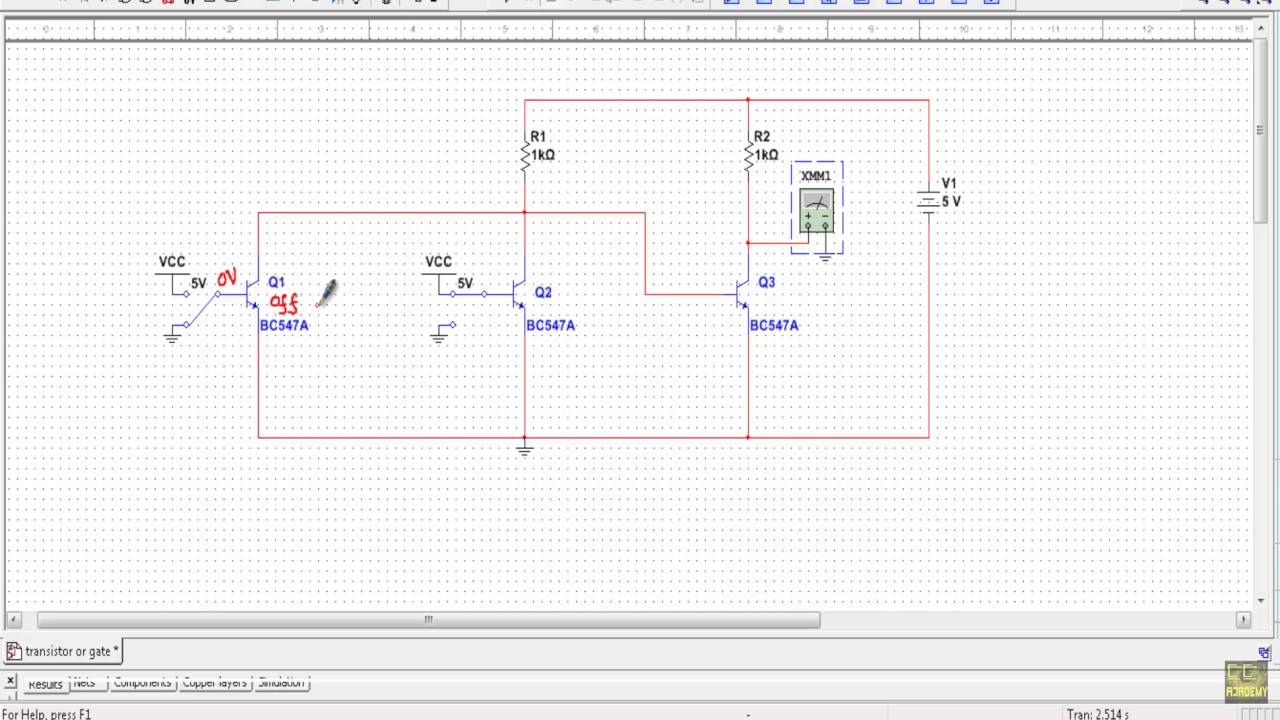Click the vertical scrollbar up arrow
Viewport: 1280px width, 720px height.
[1260, 27]
